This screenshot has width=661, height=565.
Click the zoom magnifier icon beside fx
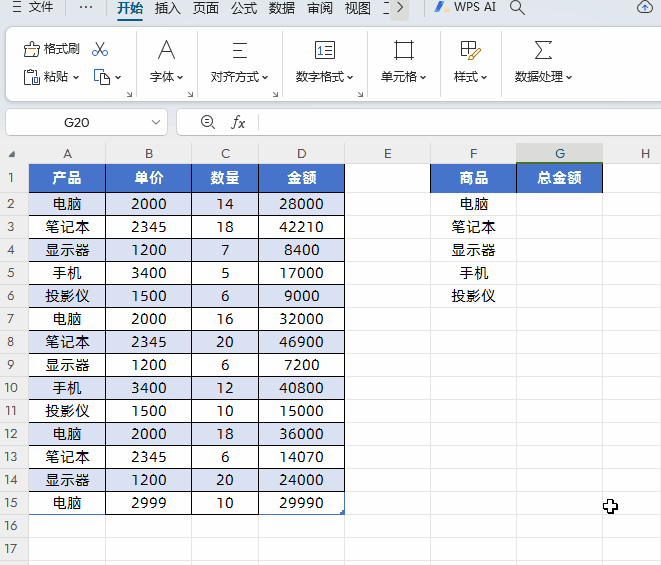(x=208, y=122)
